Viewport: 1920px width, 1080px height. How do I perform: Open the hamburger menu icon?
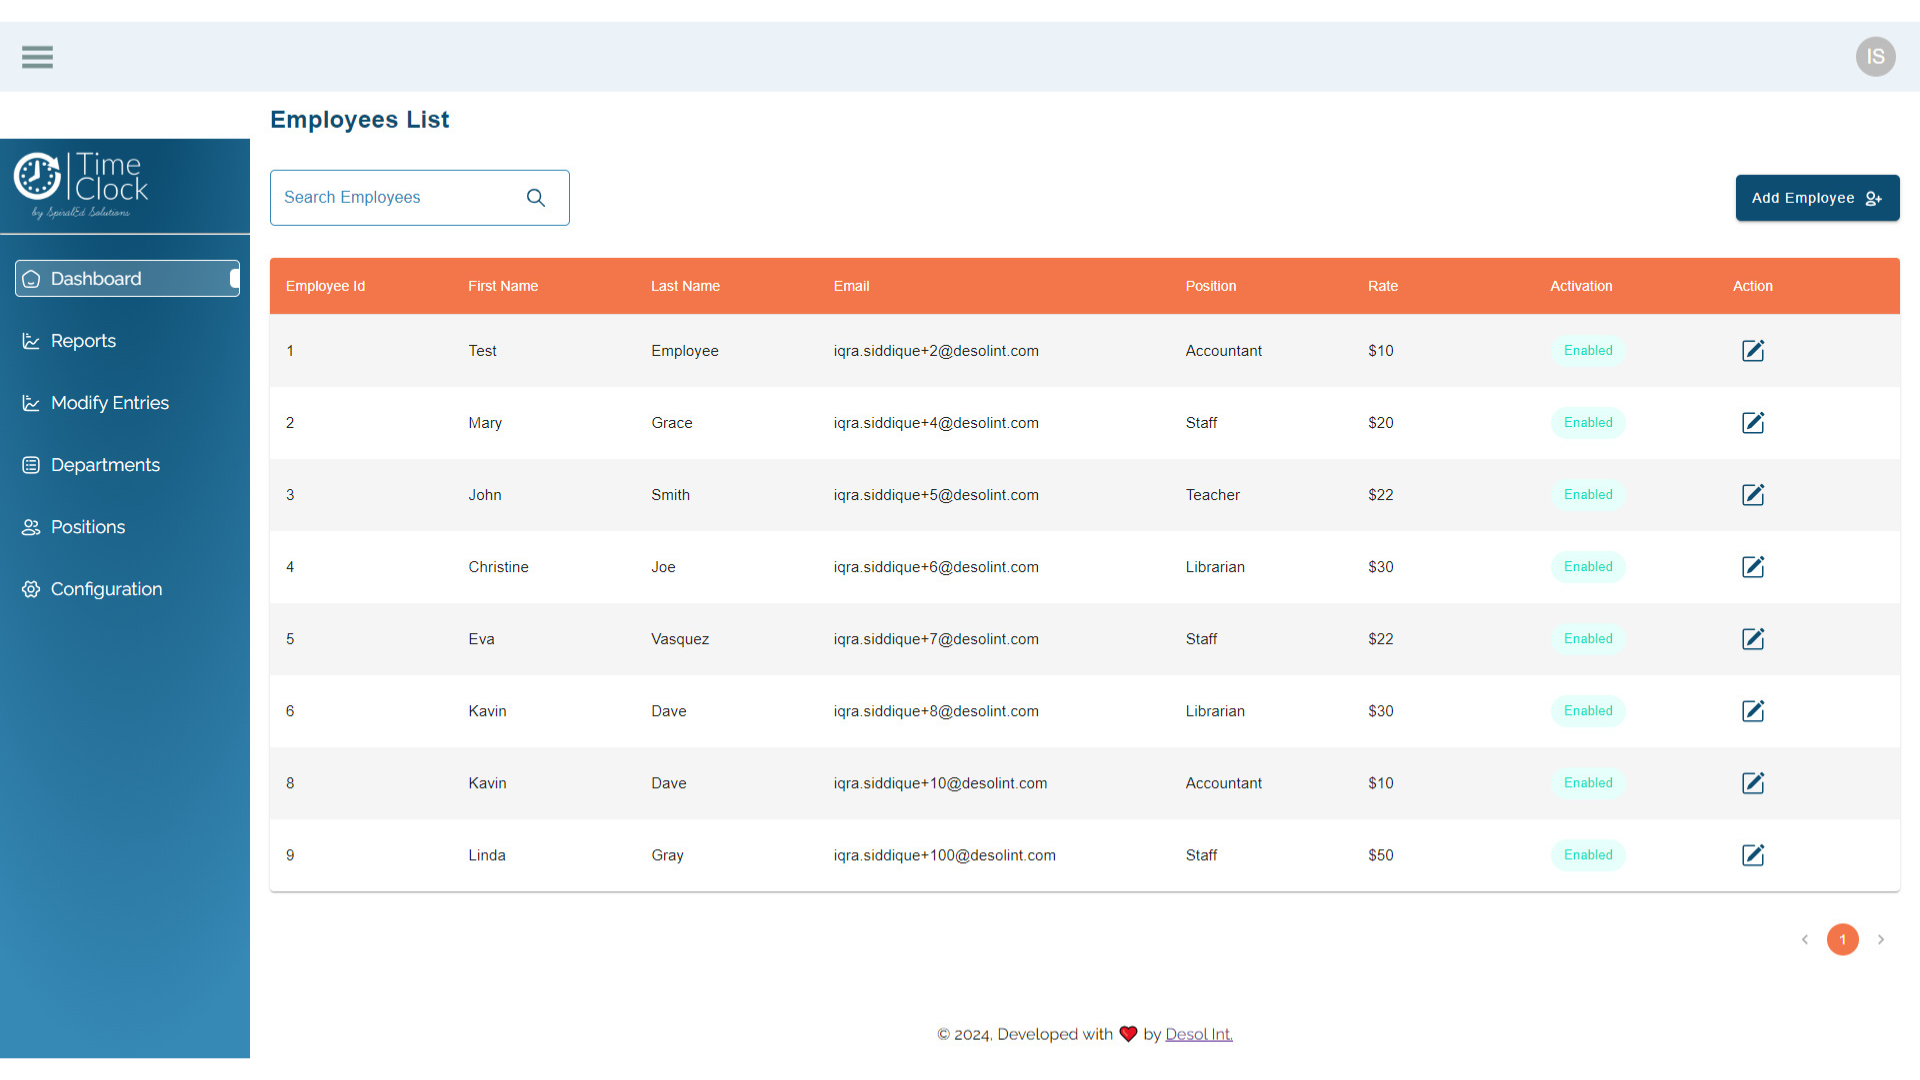pyautogui.click(x=37, y=57)
